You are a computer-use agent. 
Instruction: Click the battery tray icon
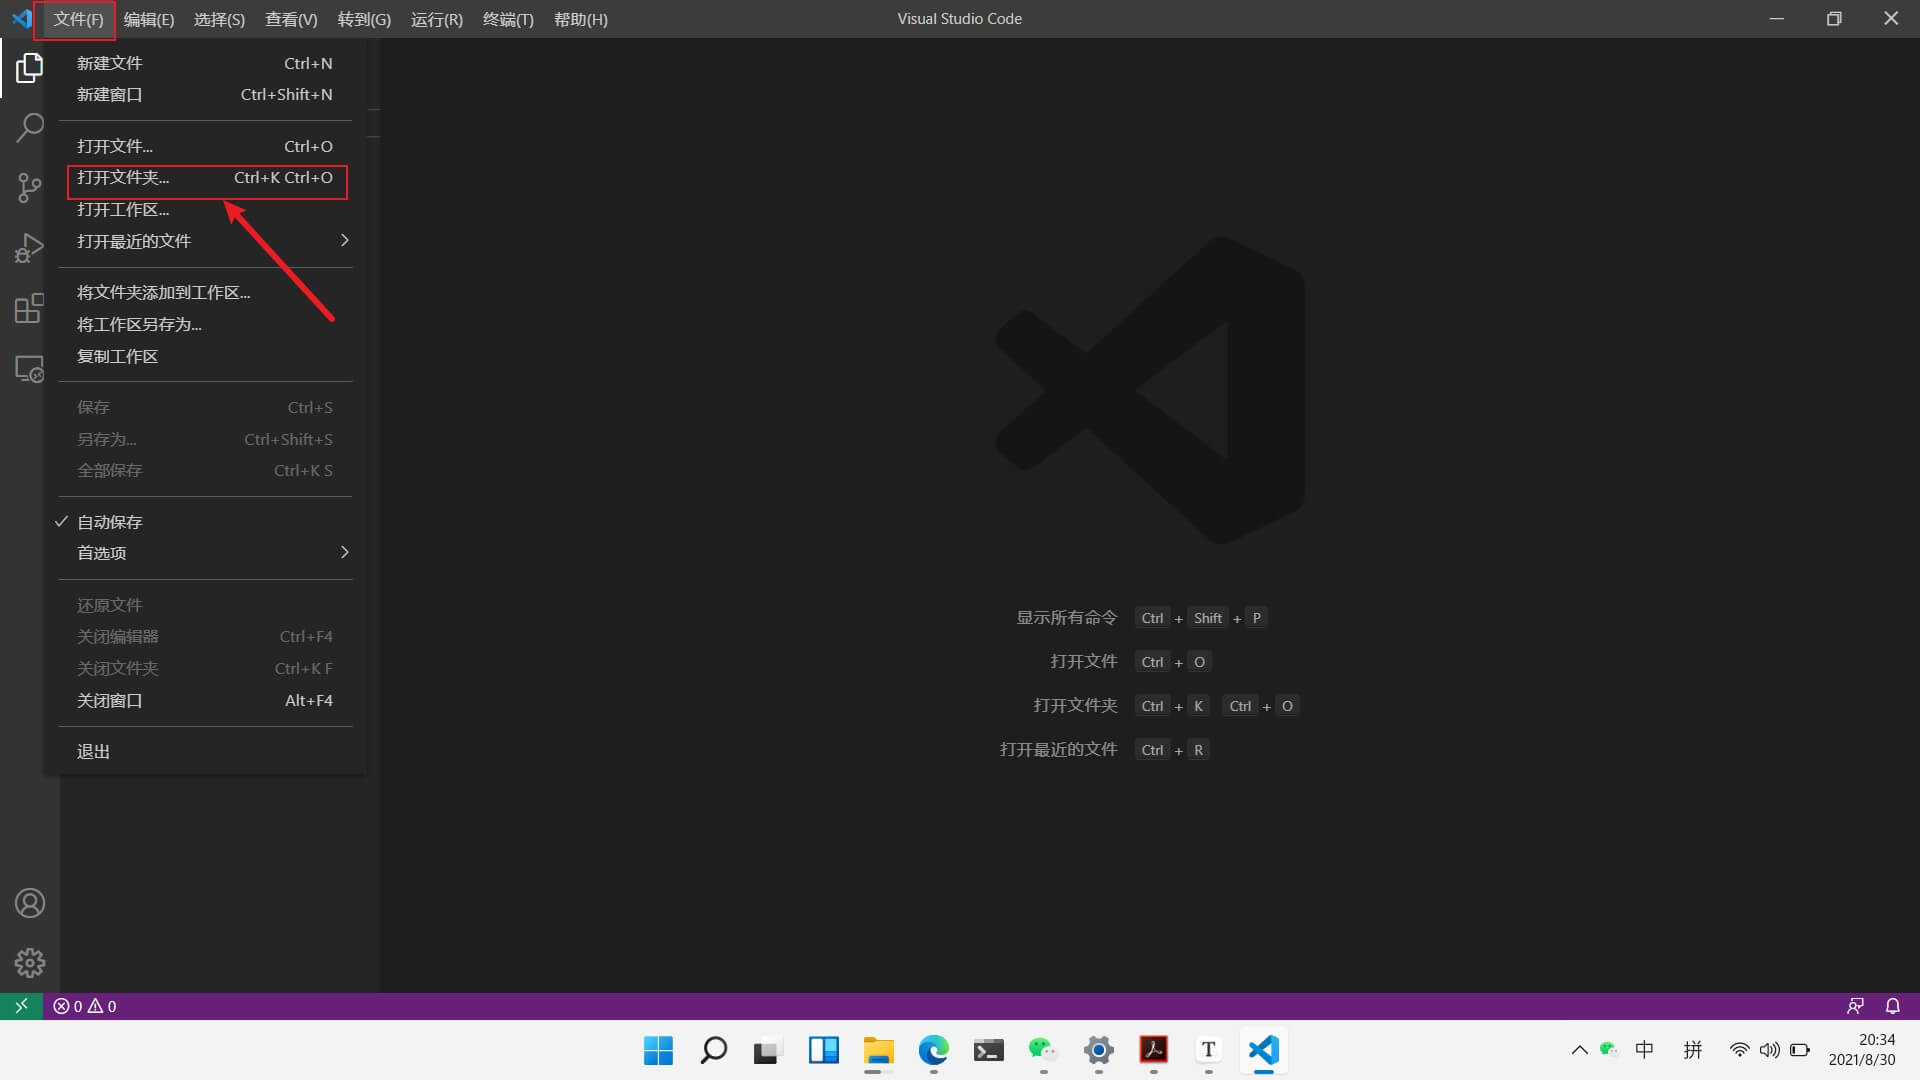pyautogui.click(x=1800, y=1050)
